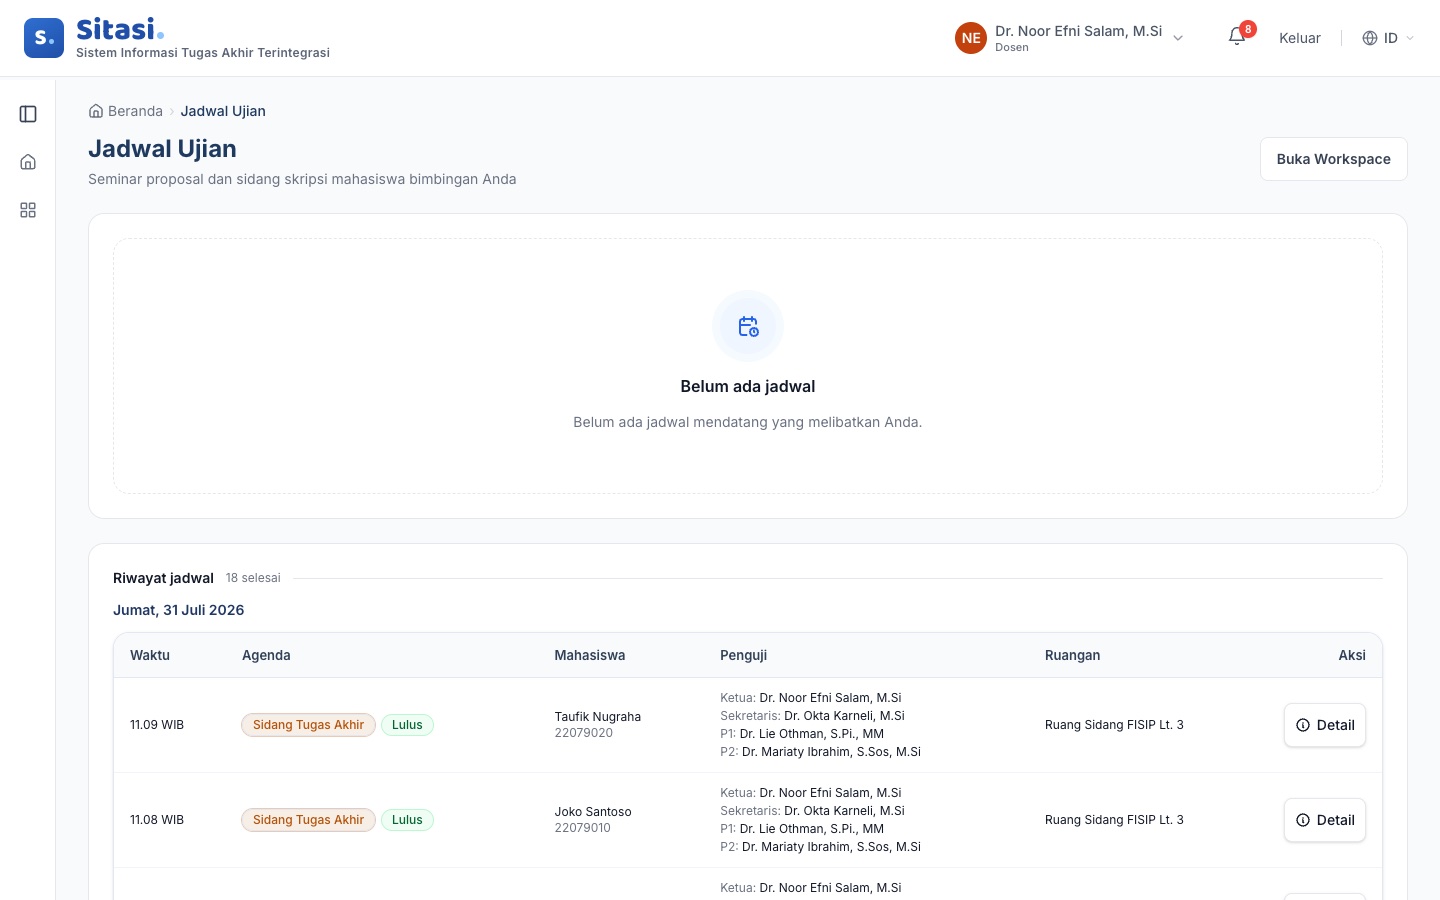Click the 11.09 WIB time cell
Viewport: 1440px width, 900px height.
tap(157, 725)
